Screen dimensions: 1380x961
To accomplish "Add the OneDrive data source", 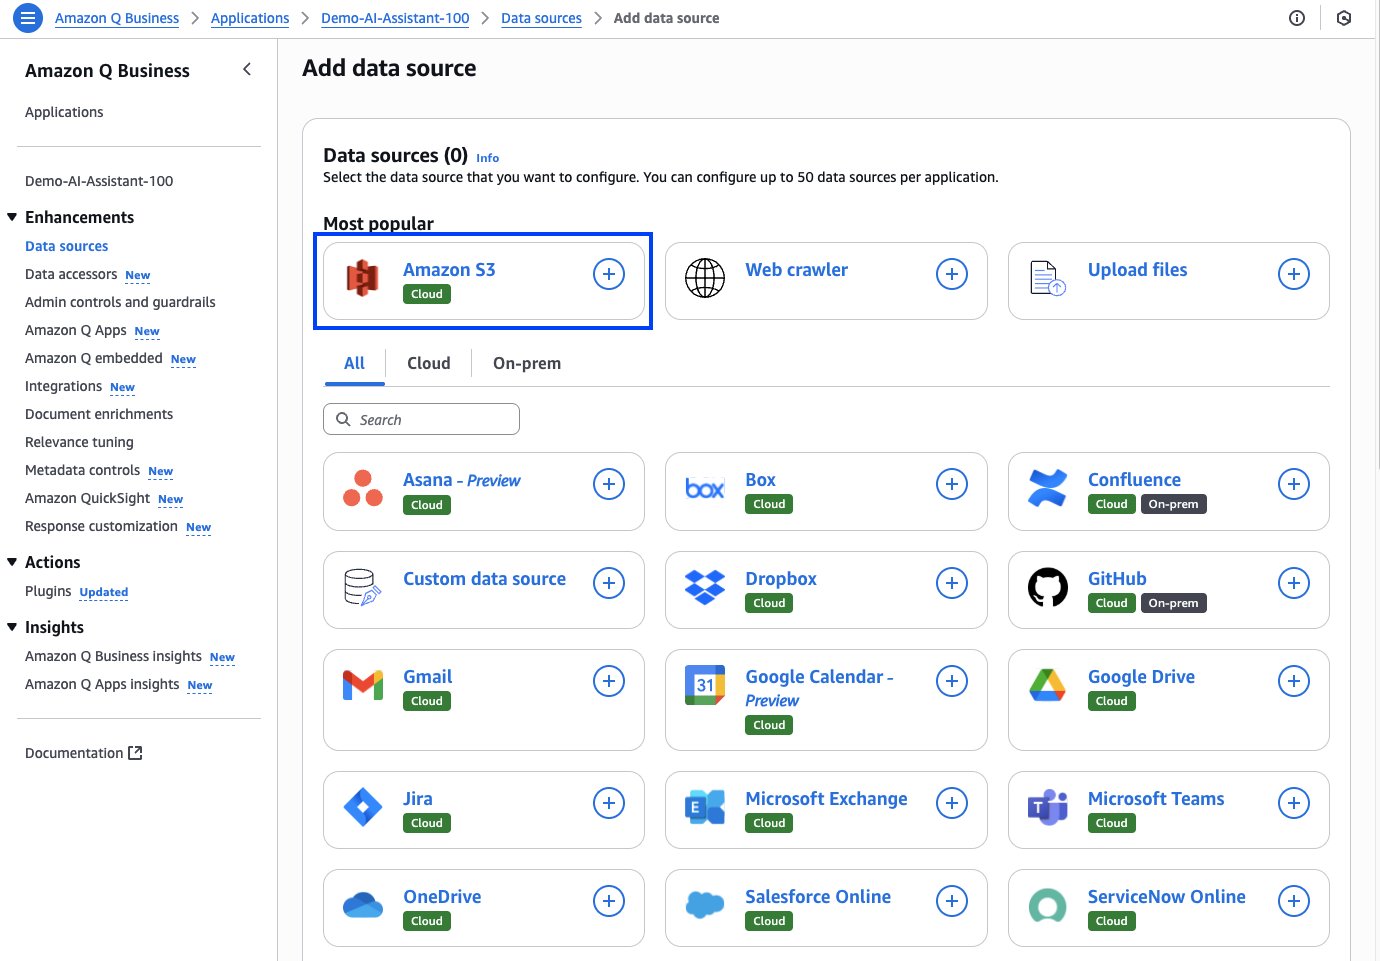I will tap(609, 901).
